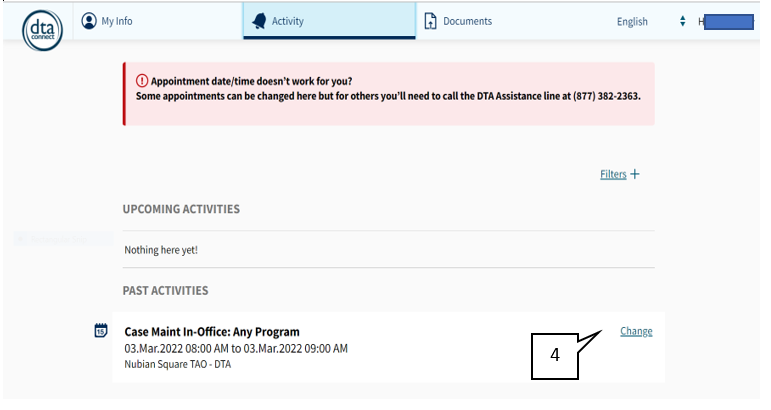Click the Past Activities heading
The width and height of the screenshot is (771, 410).
[x=165, y=291]
